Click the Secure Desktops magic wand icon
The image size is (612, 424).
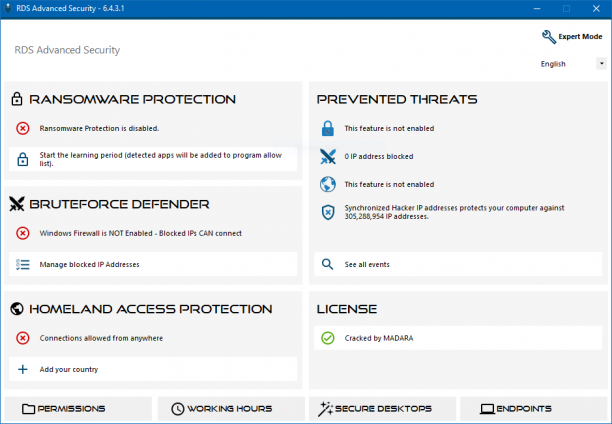[325, 409]
